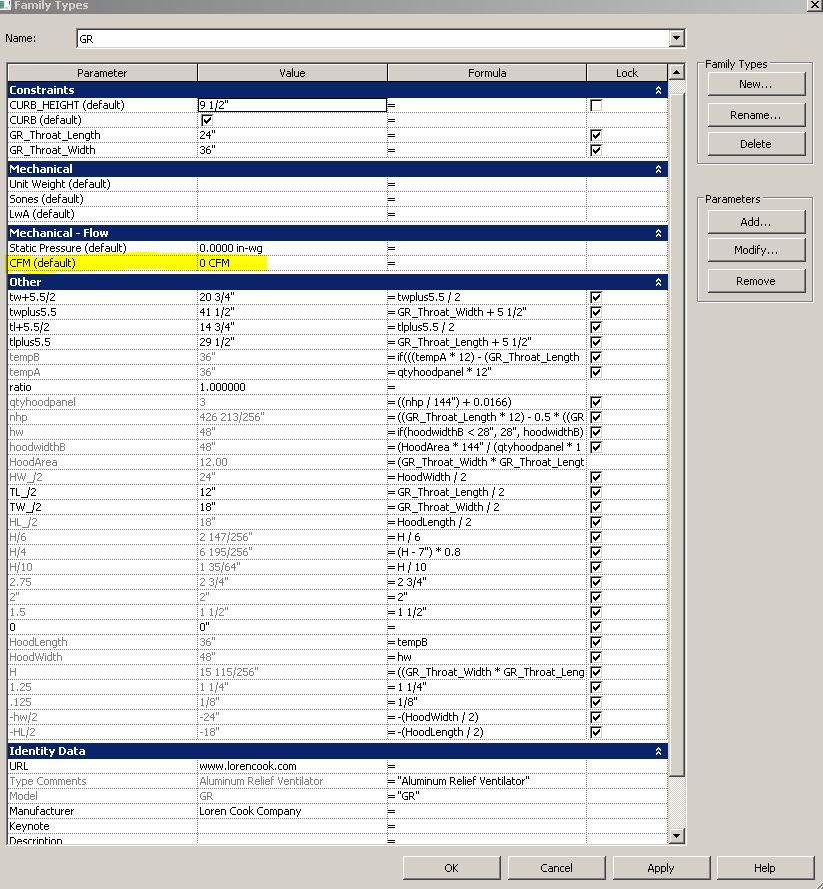This screenshot has width=823, height=889.
Task: Collapse the Mechanical section
Action: pos(657,168)
